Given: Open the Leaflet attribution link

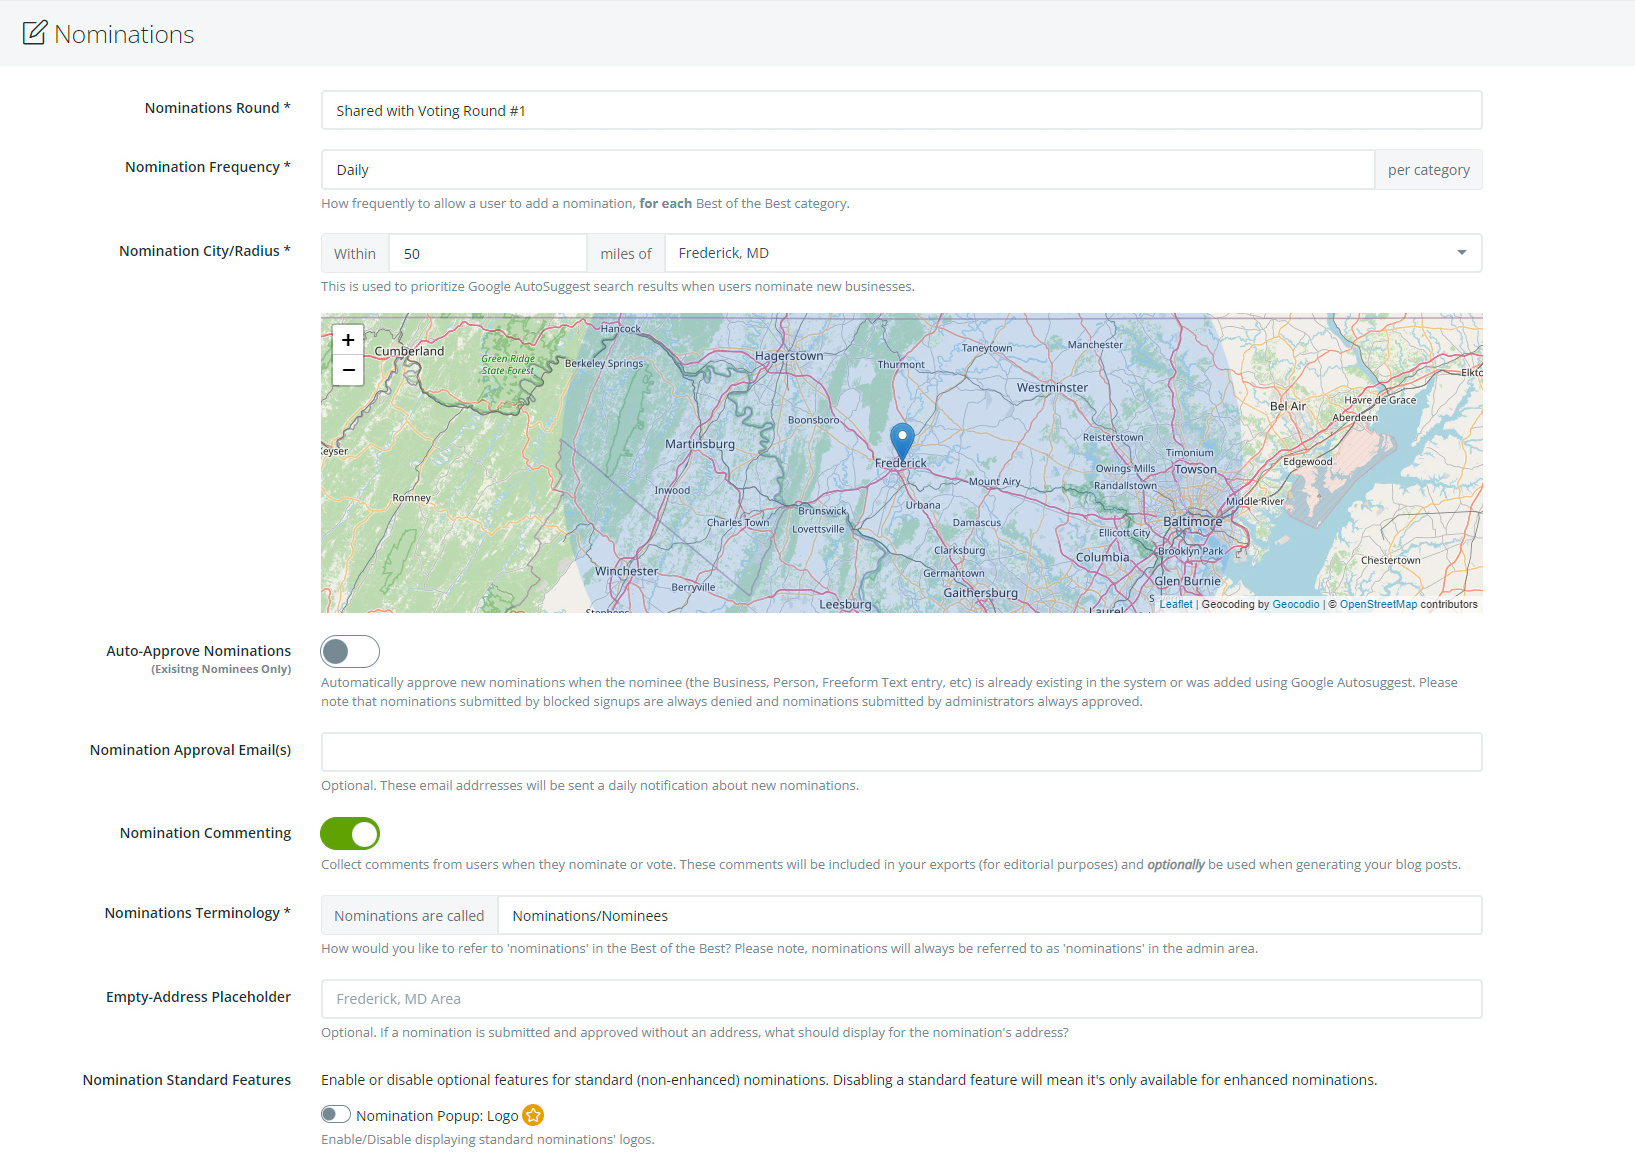Looking at the screenshot, I should coord(1176,604).
